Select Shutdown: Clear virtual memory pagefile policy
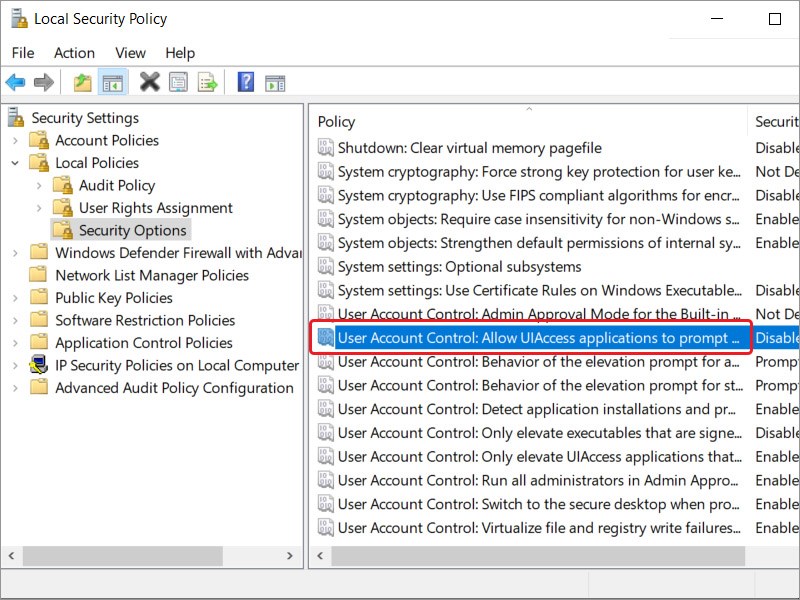The height and width of the screenshot is (600, 800). click(469, 147)
